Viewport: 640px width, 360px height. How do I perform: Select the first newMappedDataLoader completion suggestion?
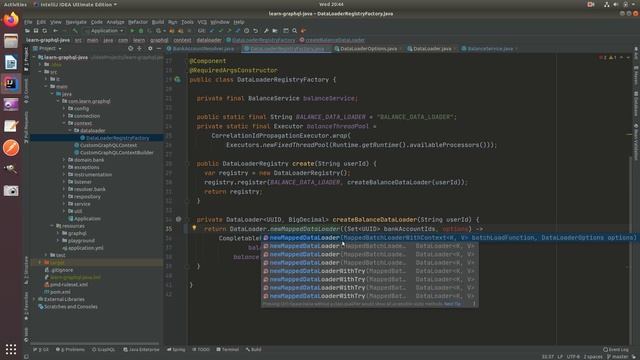tap(449, 238)
